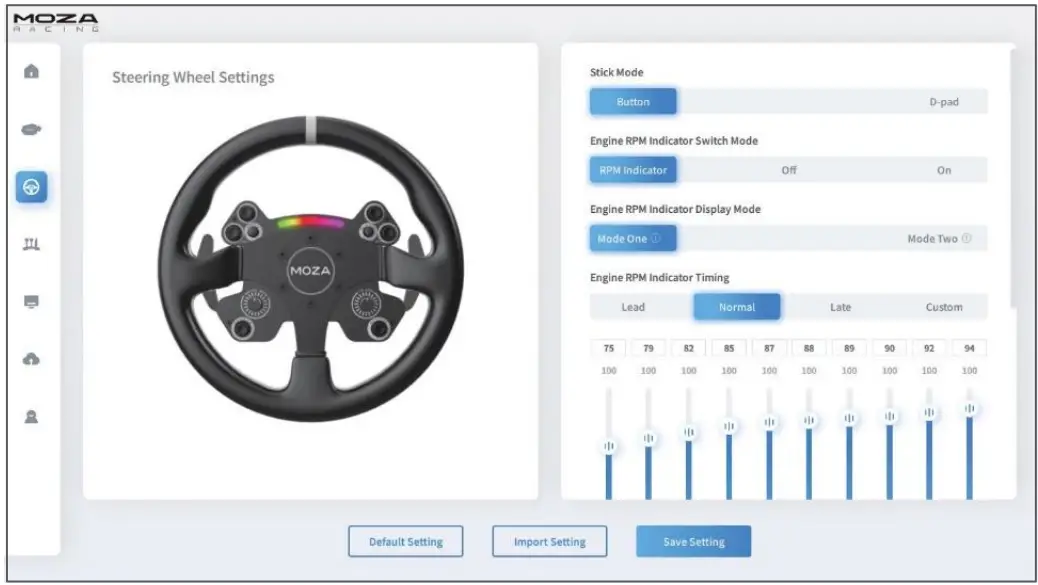View the Mode Two info tooltip icon
This screenshot has width=1038, height=585.
coord(968,237)
